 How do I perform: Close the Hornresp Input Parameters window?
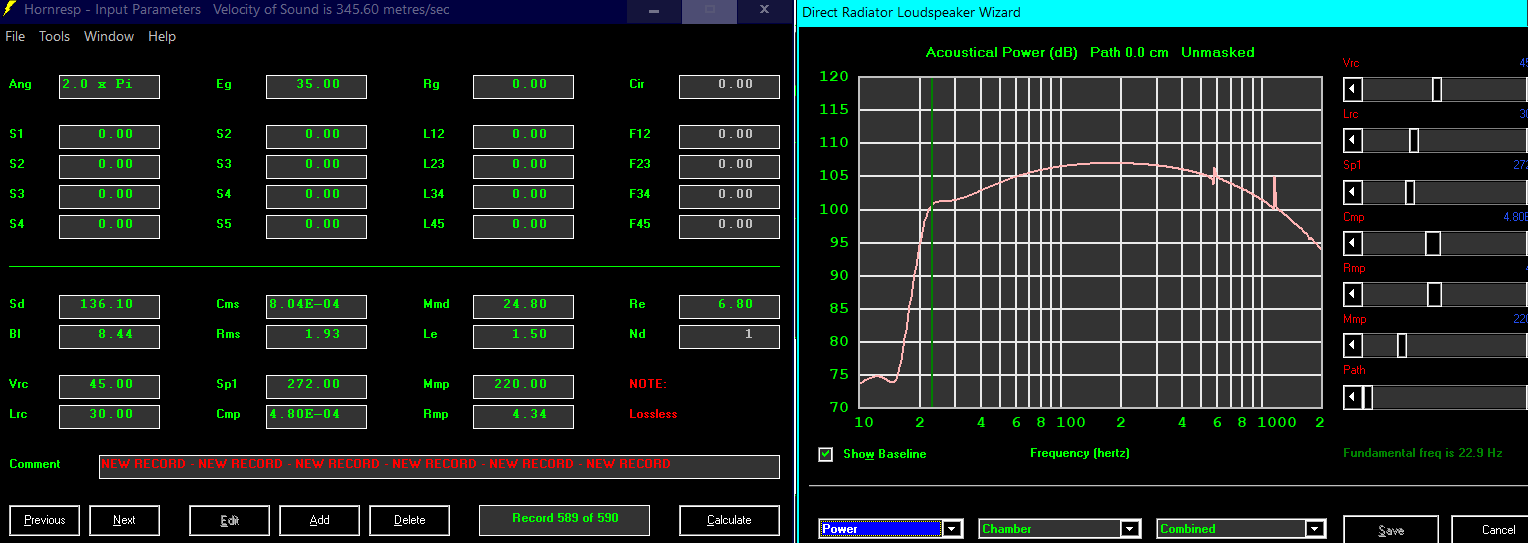point(764,10)
